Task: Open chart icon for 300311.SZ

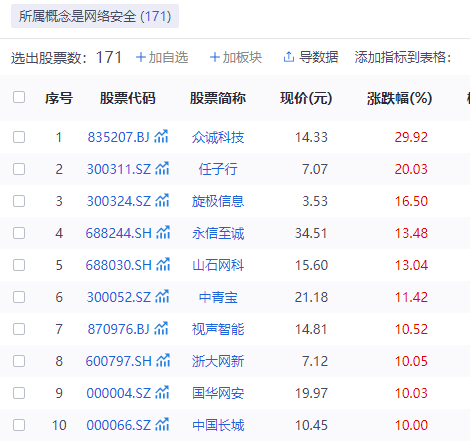Action: click(x=162, y=169)
